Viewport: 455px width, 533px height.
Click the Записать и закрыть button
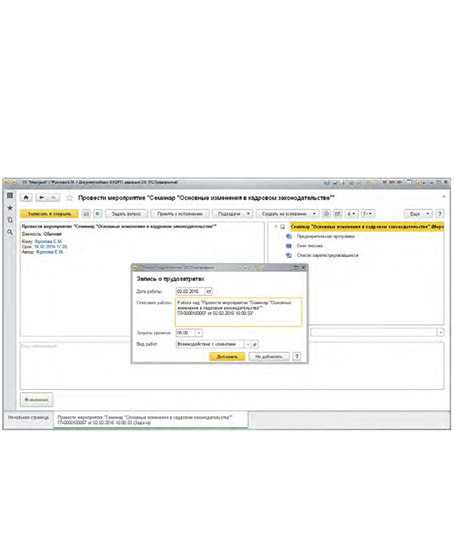tap(49, 213)
